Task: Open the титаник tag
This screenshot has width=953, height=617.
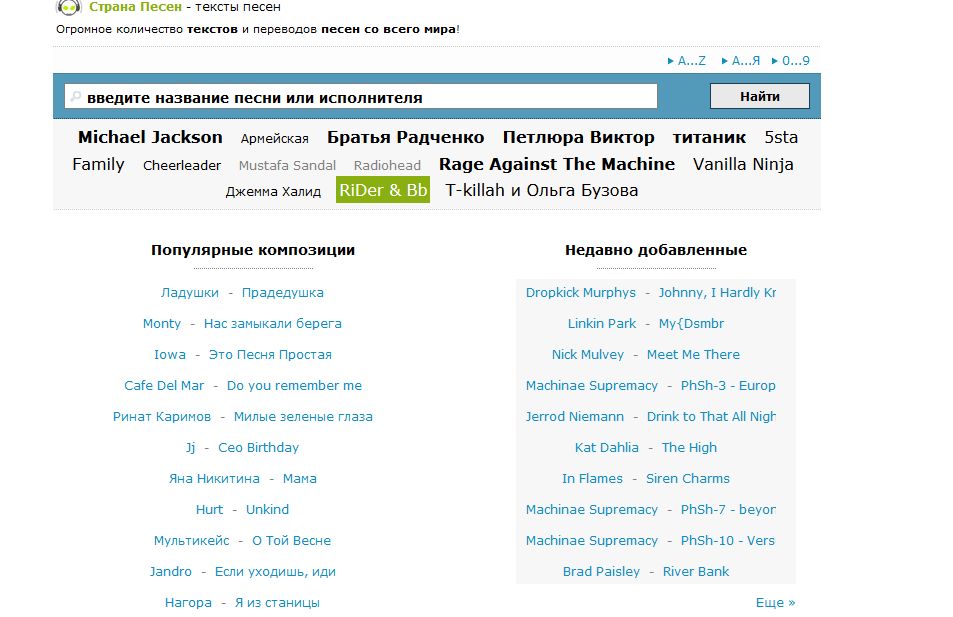Action: point(709,137)
